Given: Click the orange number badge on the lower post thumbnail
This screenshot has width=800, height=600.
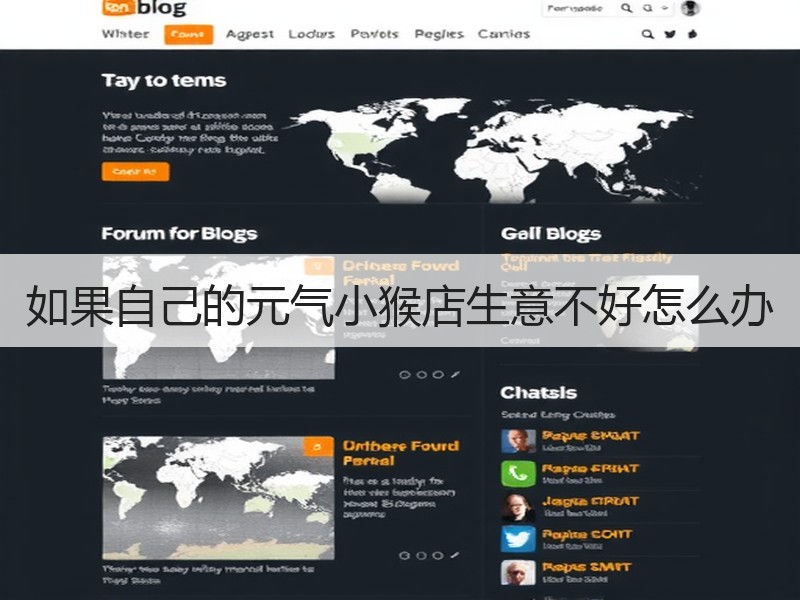Looking at the screenshot, I should [x=318, y=446].
